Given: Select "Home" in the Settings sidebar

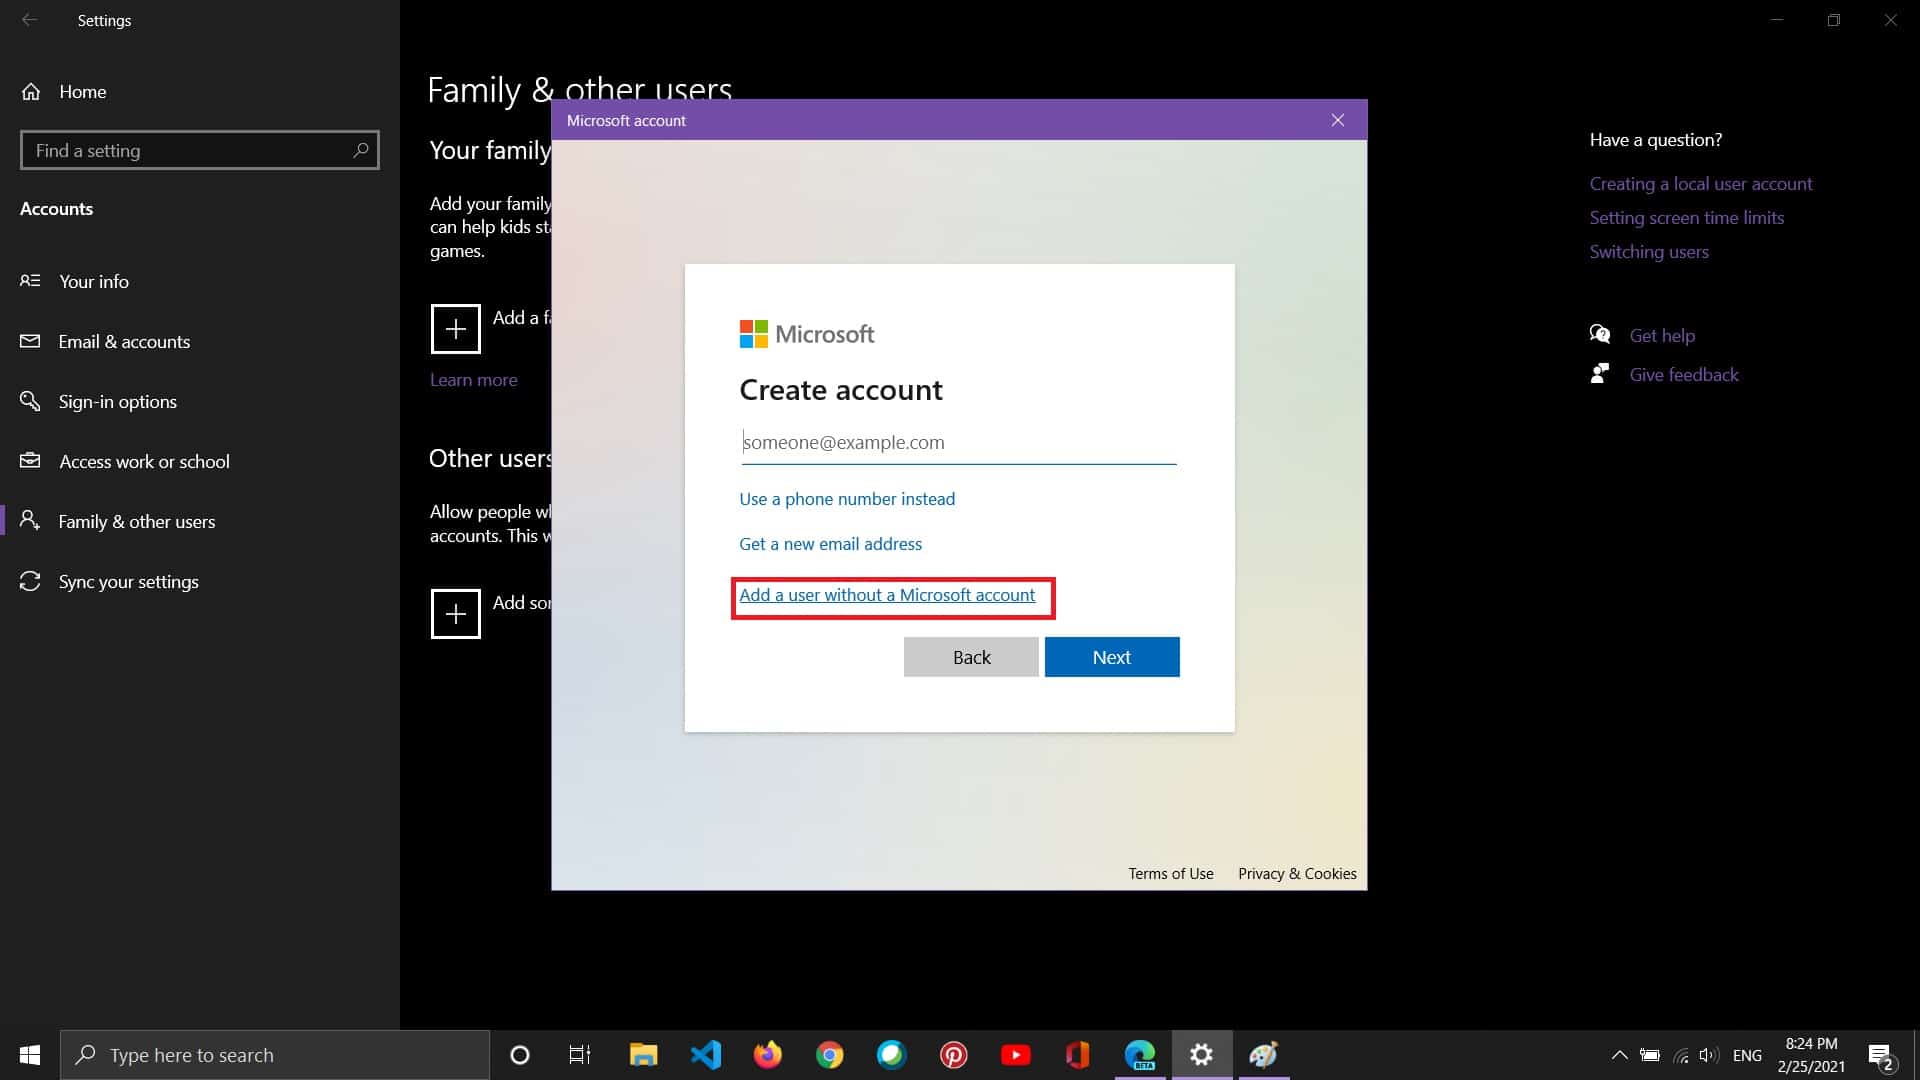Looking at the screenshot, I should coord(81,92).
